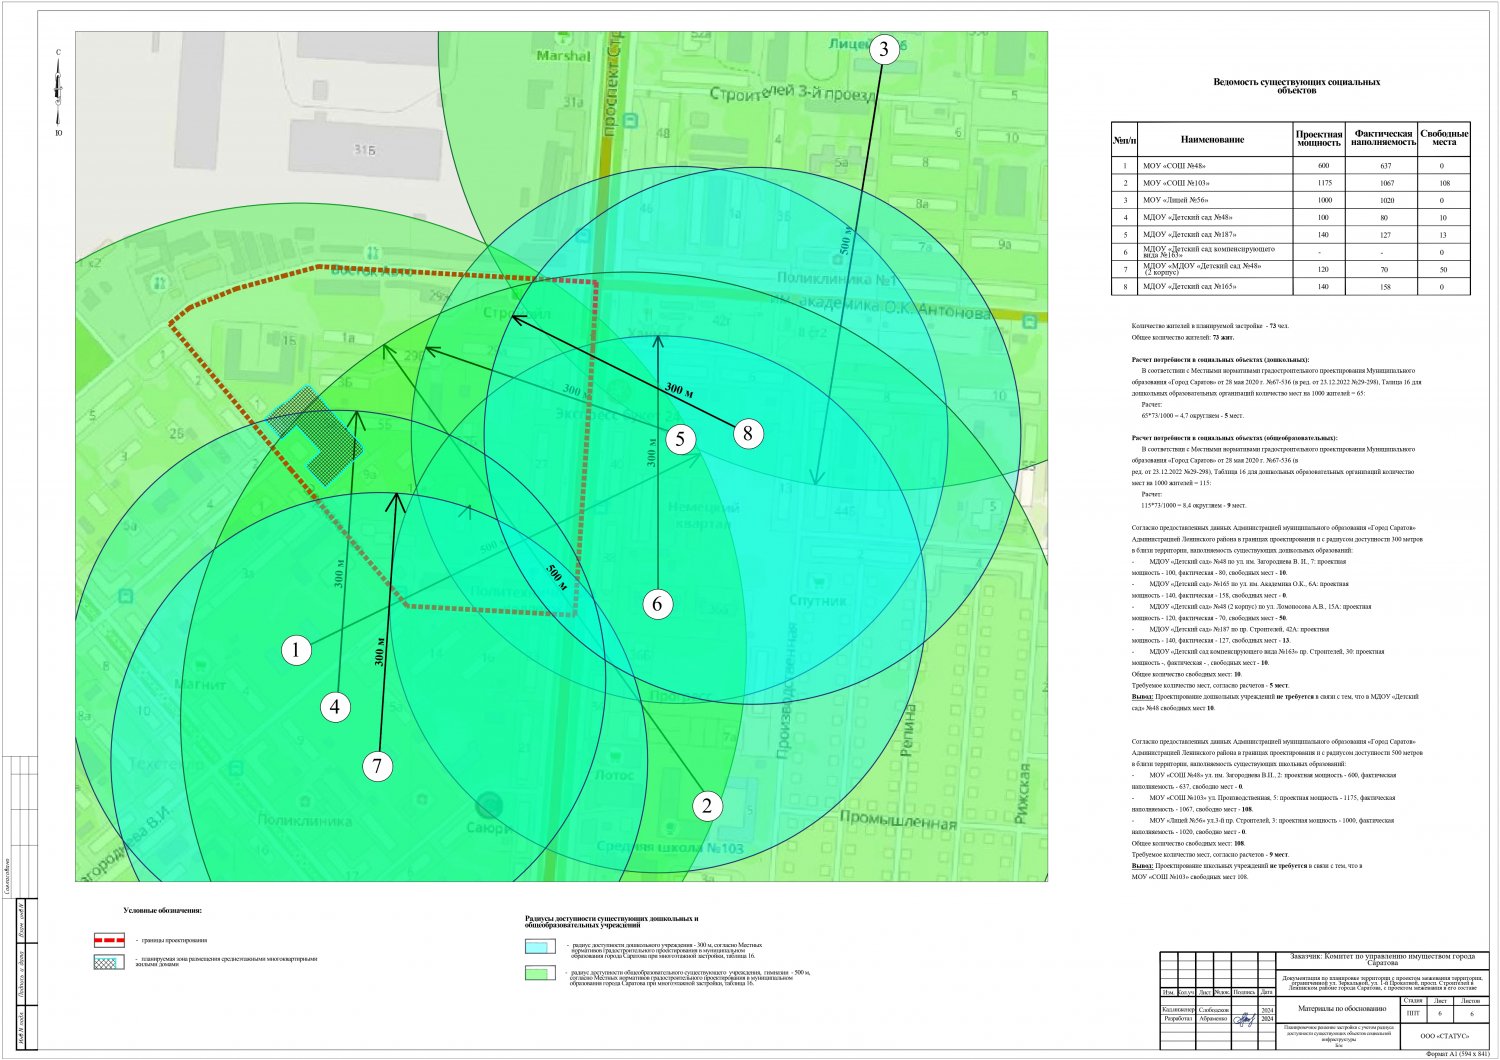Click the 'Свободные места' column header
1500x1060 pixels.
[x=1444, y=139]
